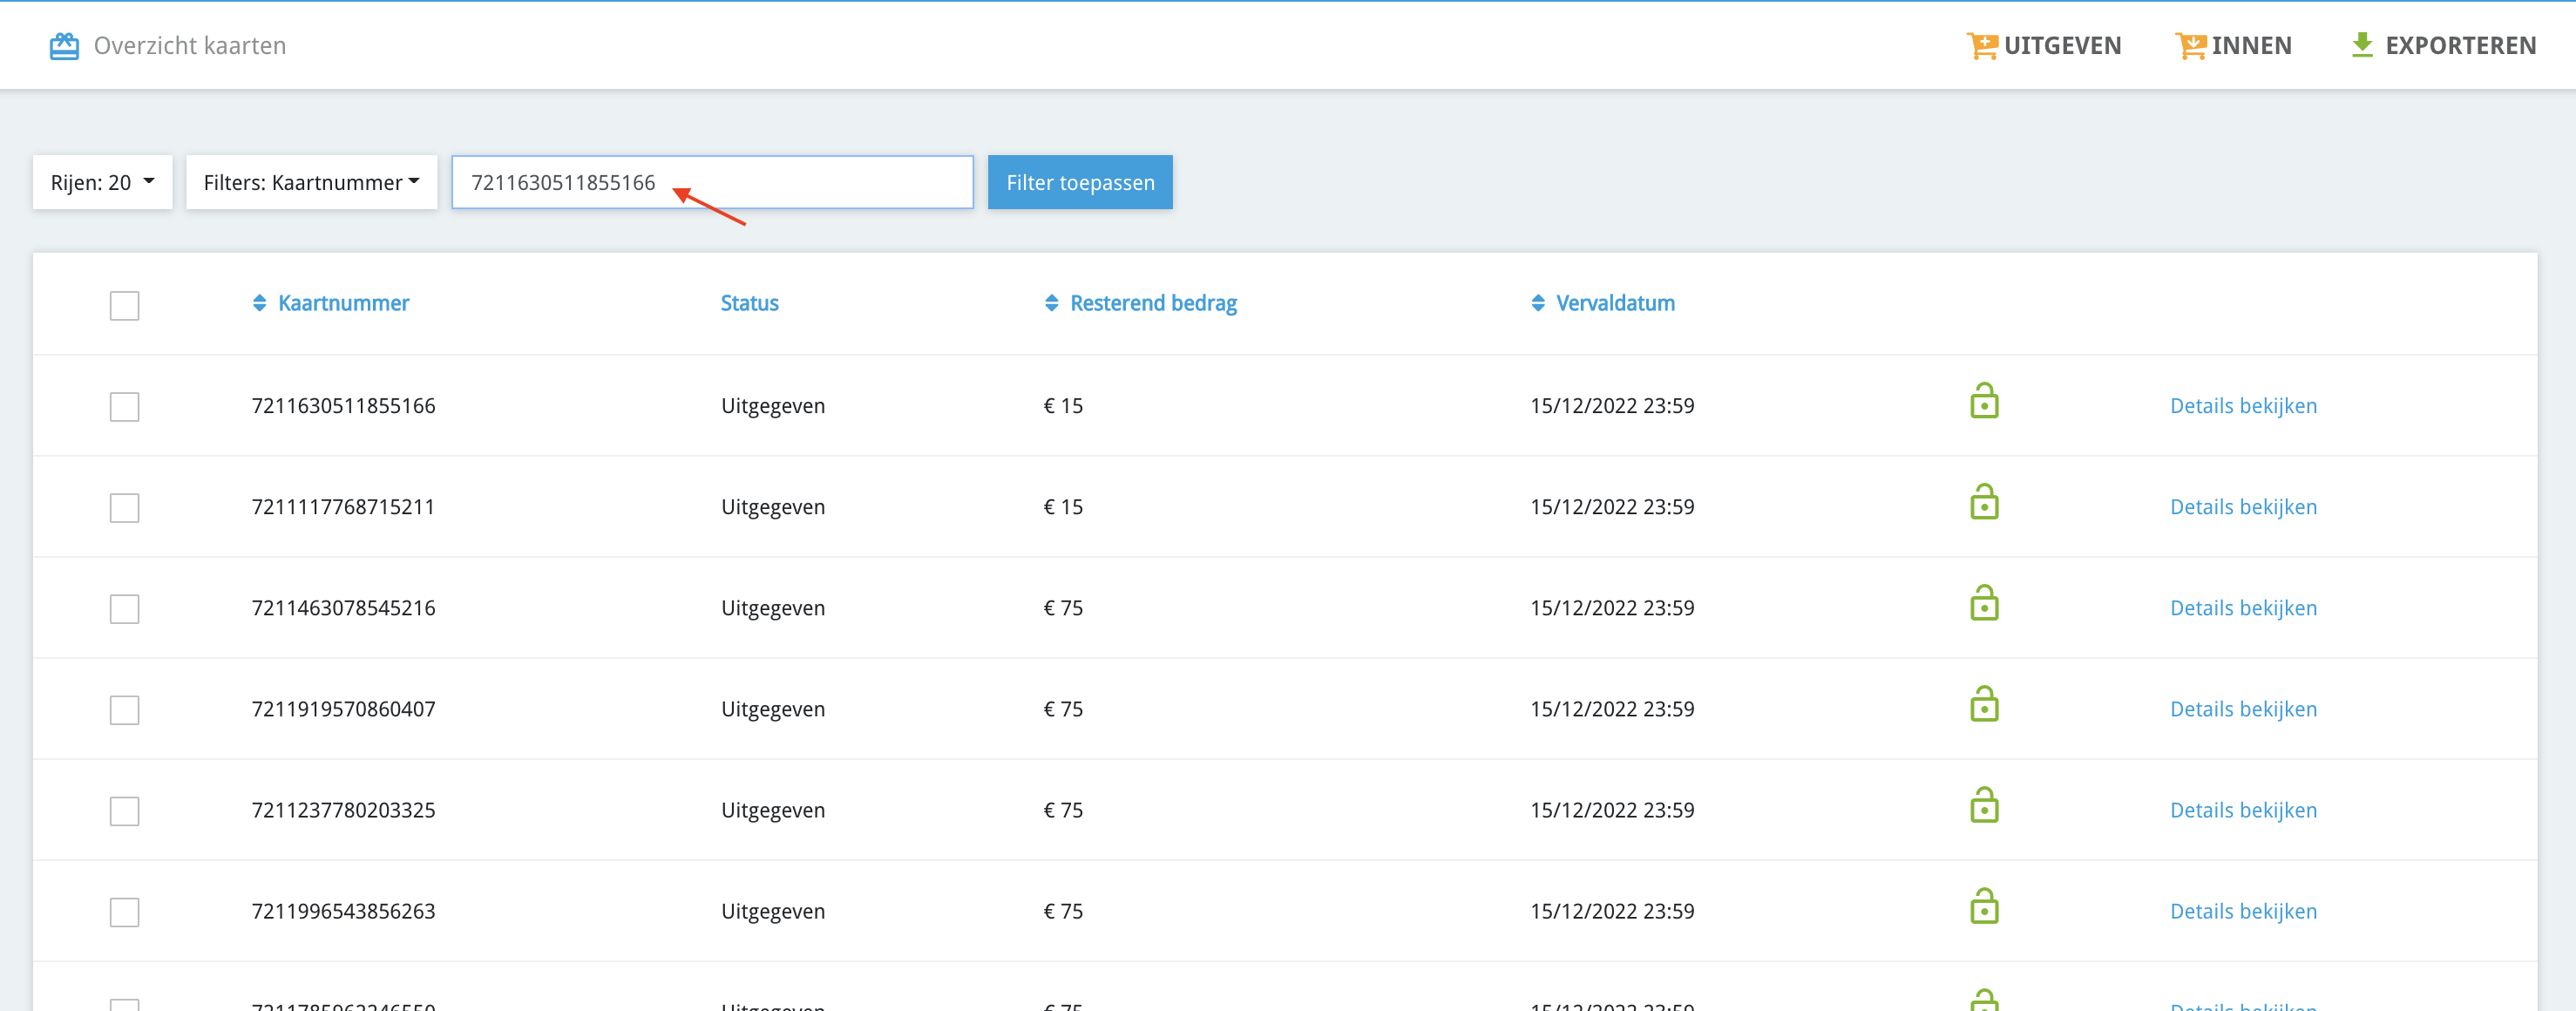Image resolution: width=2576 pixels, height=1011 pixels.
Task: Click the green download icon next to Exporteren
Action: click(2362, 45)
